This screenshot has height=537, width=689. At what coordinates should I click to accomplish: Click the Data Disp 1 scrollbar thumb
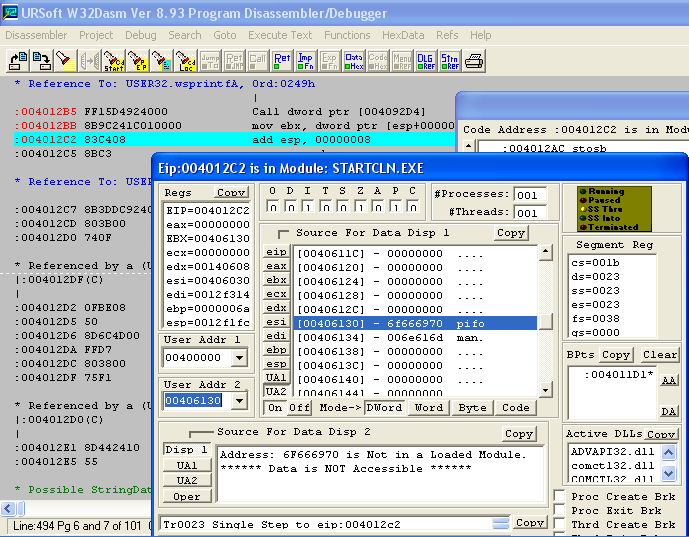click(545, 322)
